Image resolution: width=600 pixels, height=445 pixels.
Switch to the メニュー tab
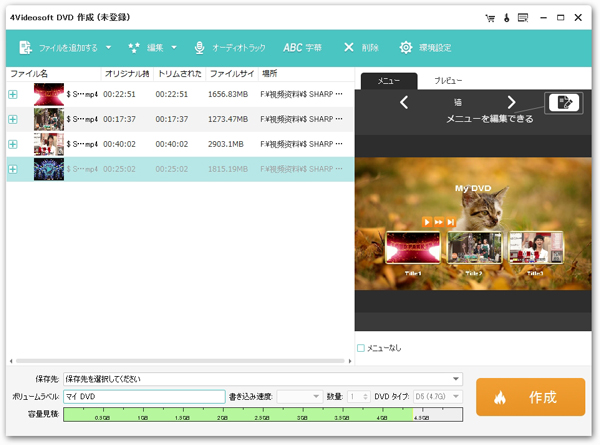point(389,81)
